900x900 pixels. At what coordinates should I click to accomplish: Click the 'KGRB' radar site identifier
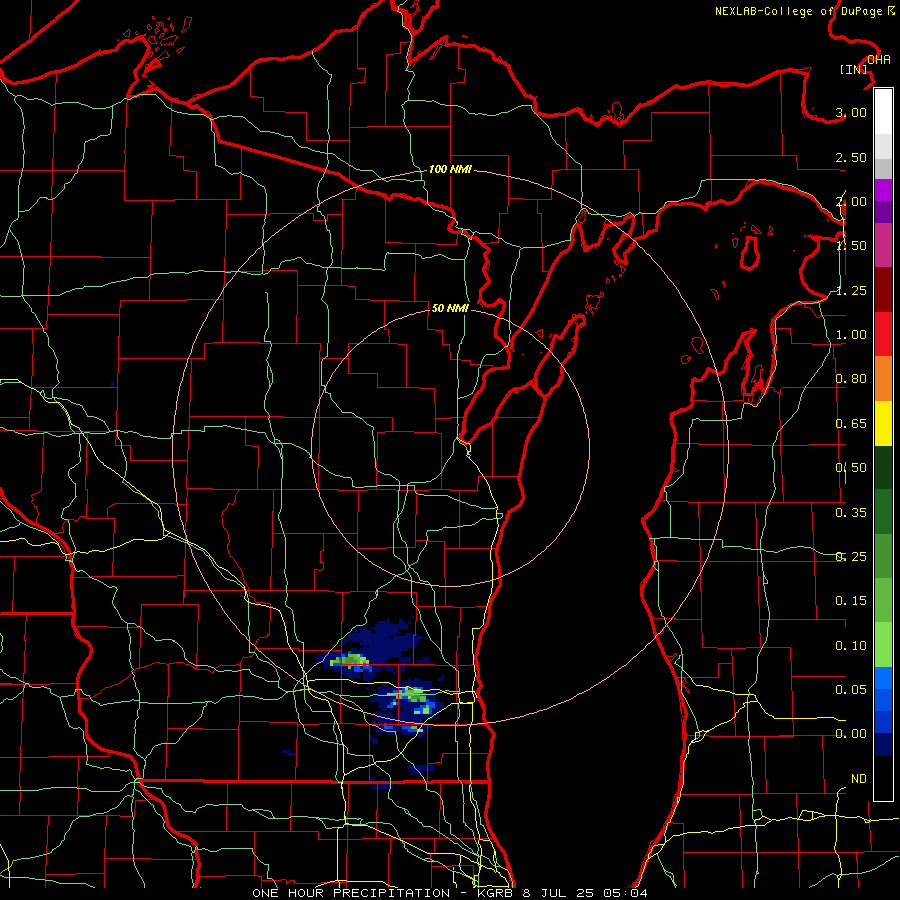495,893
